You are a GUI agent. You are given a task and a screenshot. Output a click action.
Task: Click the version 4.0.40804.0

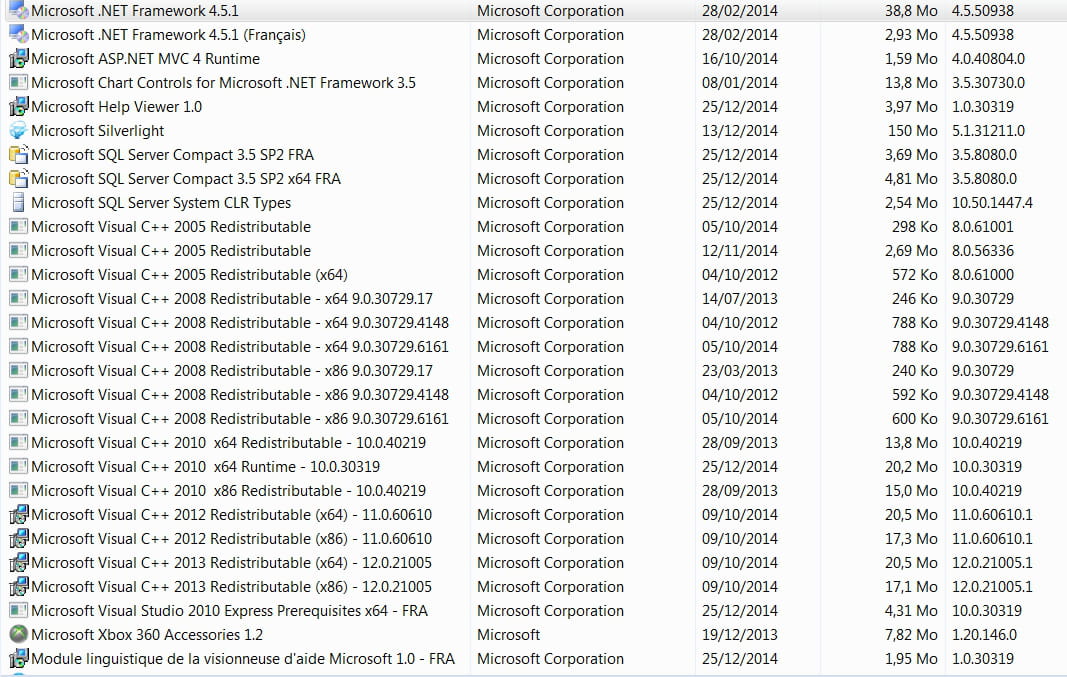(x=988, y=59)
